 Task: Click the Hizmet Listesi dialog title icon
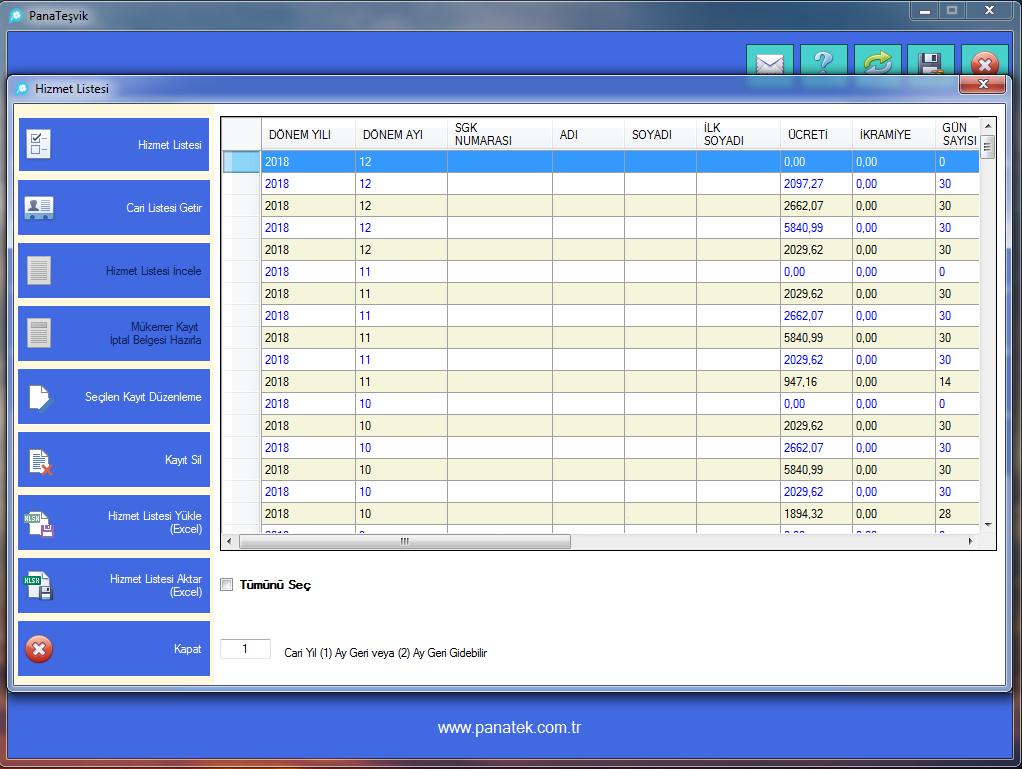[x=22, y=89]
